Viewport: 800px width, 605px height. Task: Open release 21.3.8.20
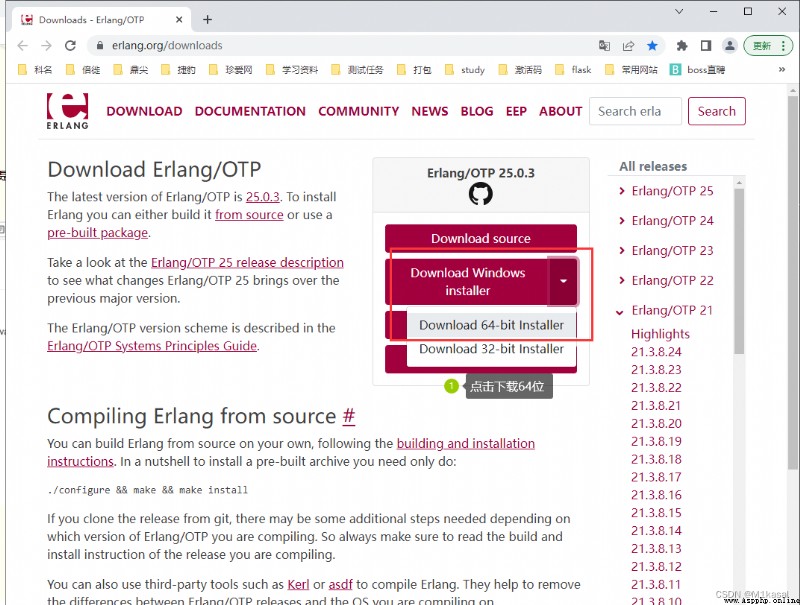(656, 423)
